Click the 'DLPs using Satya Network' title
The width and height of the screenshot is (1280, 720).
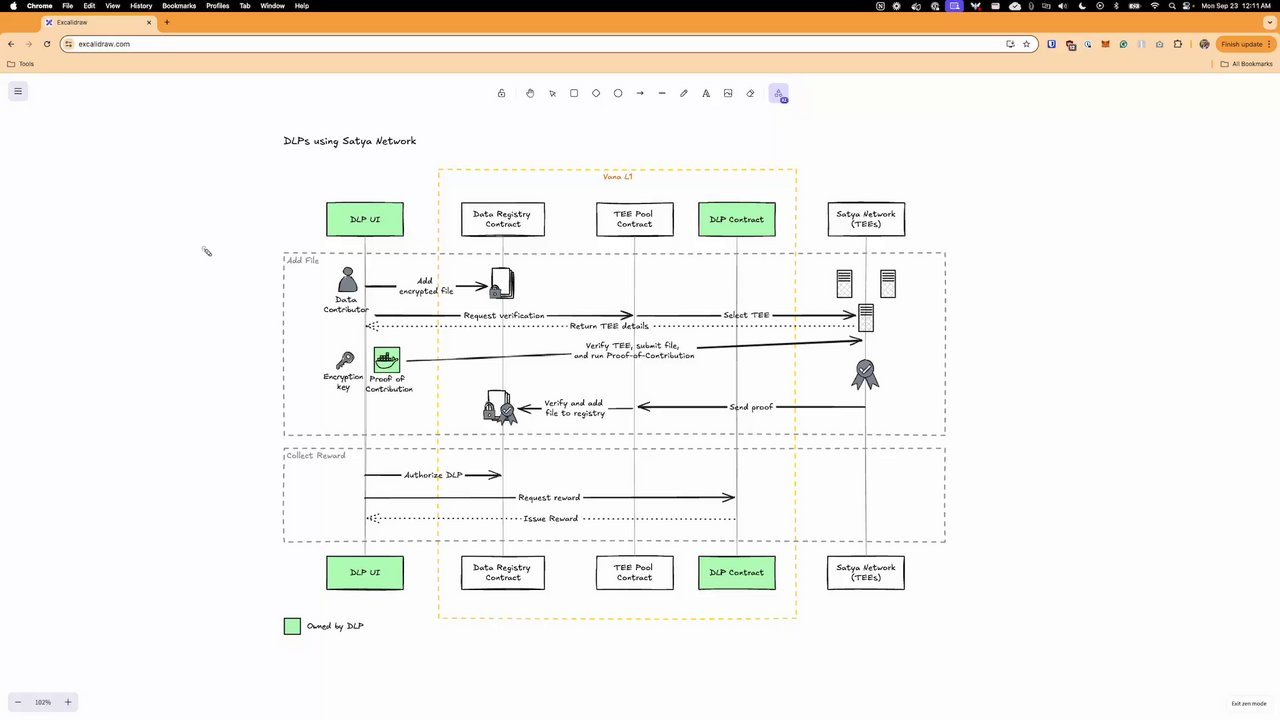[x=350, y=141]
